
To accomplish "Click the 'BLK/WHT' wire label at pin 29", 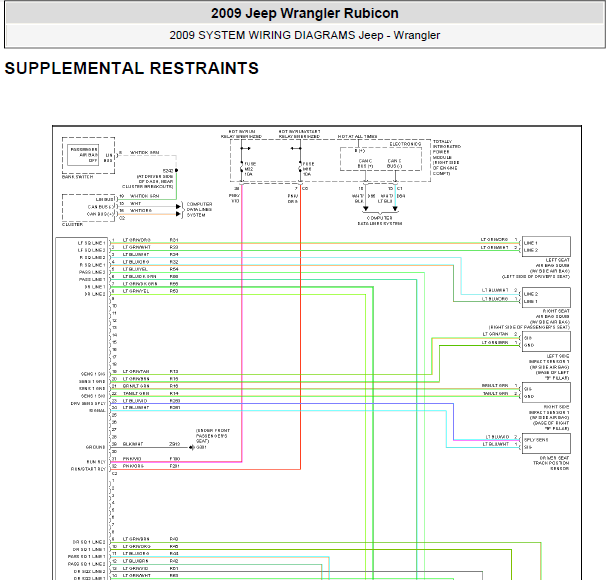I will 133,444.
